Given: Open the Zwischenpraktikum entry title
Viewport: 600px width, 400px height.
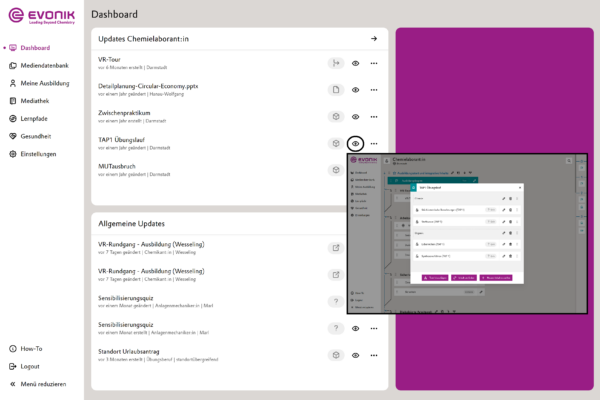Looking at the screenshot, I should [124, 113].
